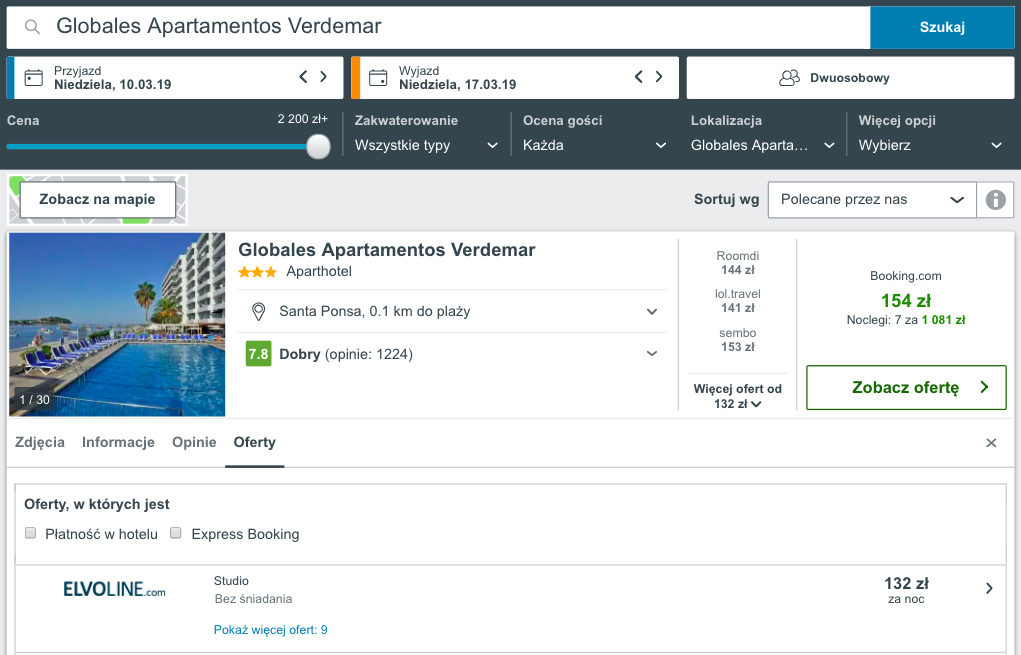
Task: Move check-out date to previous day
Action: click(639, 77)
